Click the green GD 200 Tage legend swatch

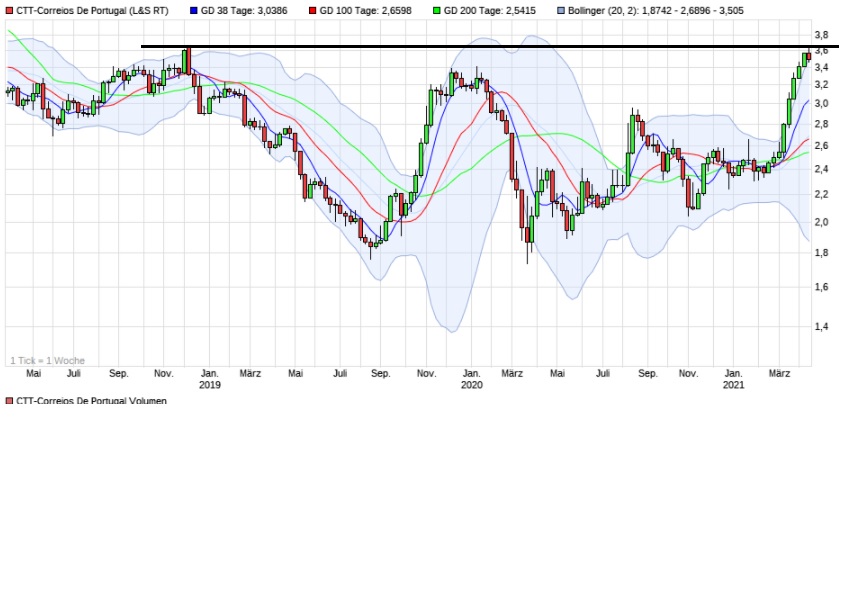coord(437,11)
